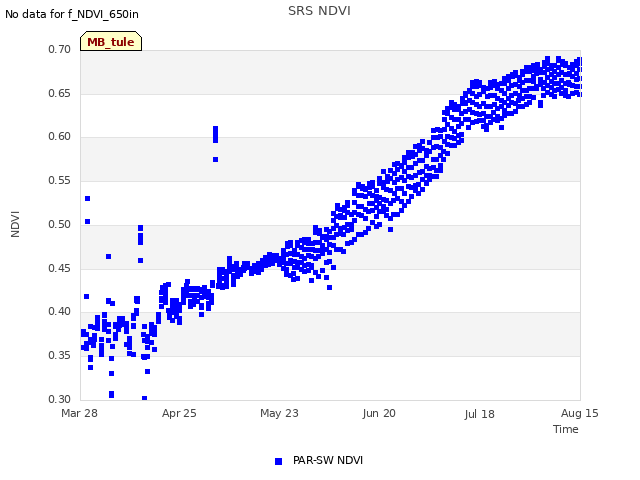Click the outlier data point near 0.53

[87, 198]
